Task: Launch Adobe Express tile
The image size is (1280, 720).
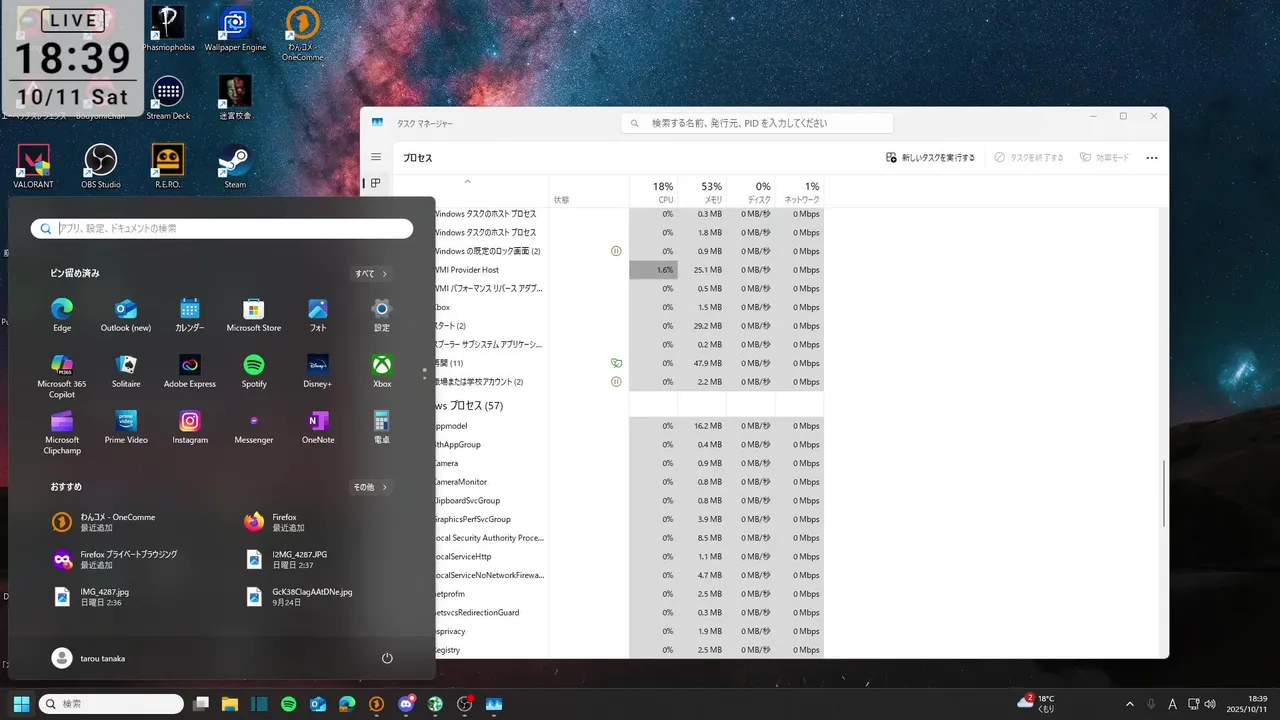Action: (x=190, y=371)
